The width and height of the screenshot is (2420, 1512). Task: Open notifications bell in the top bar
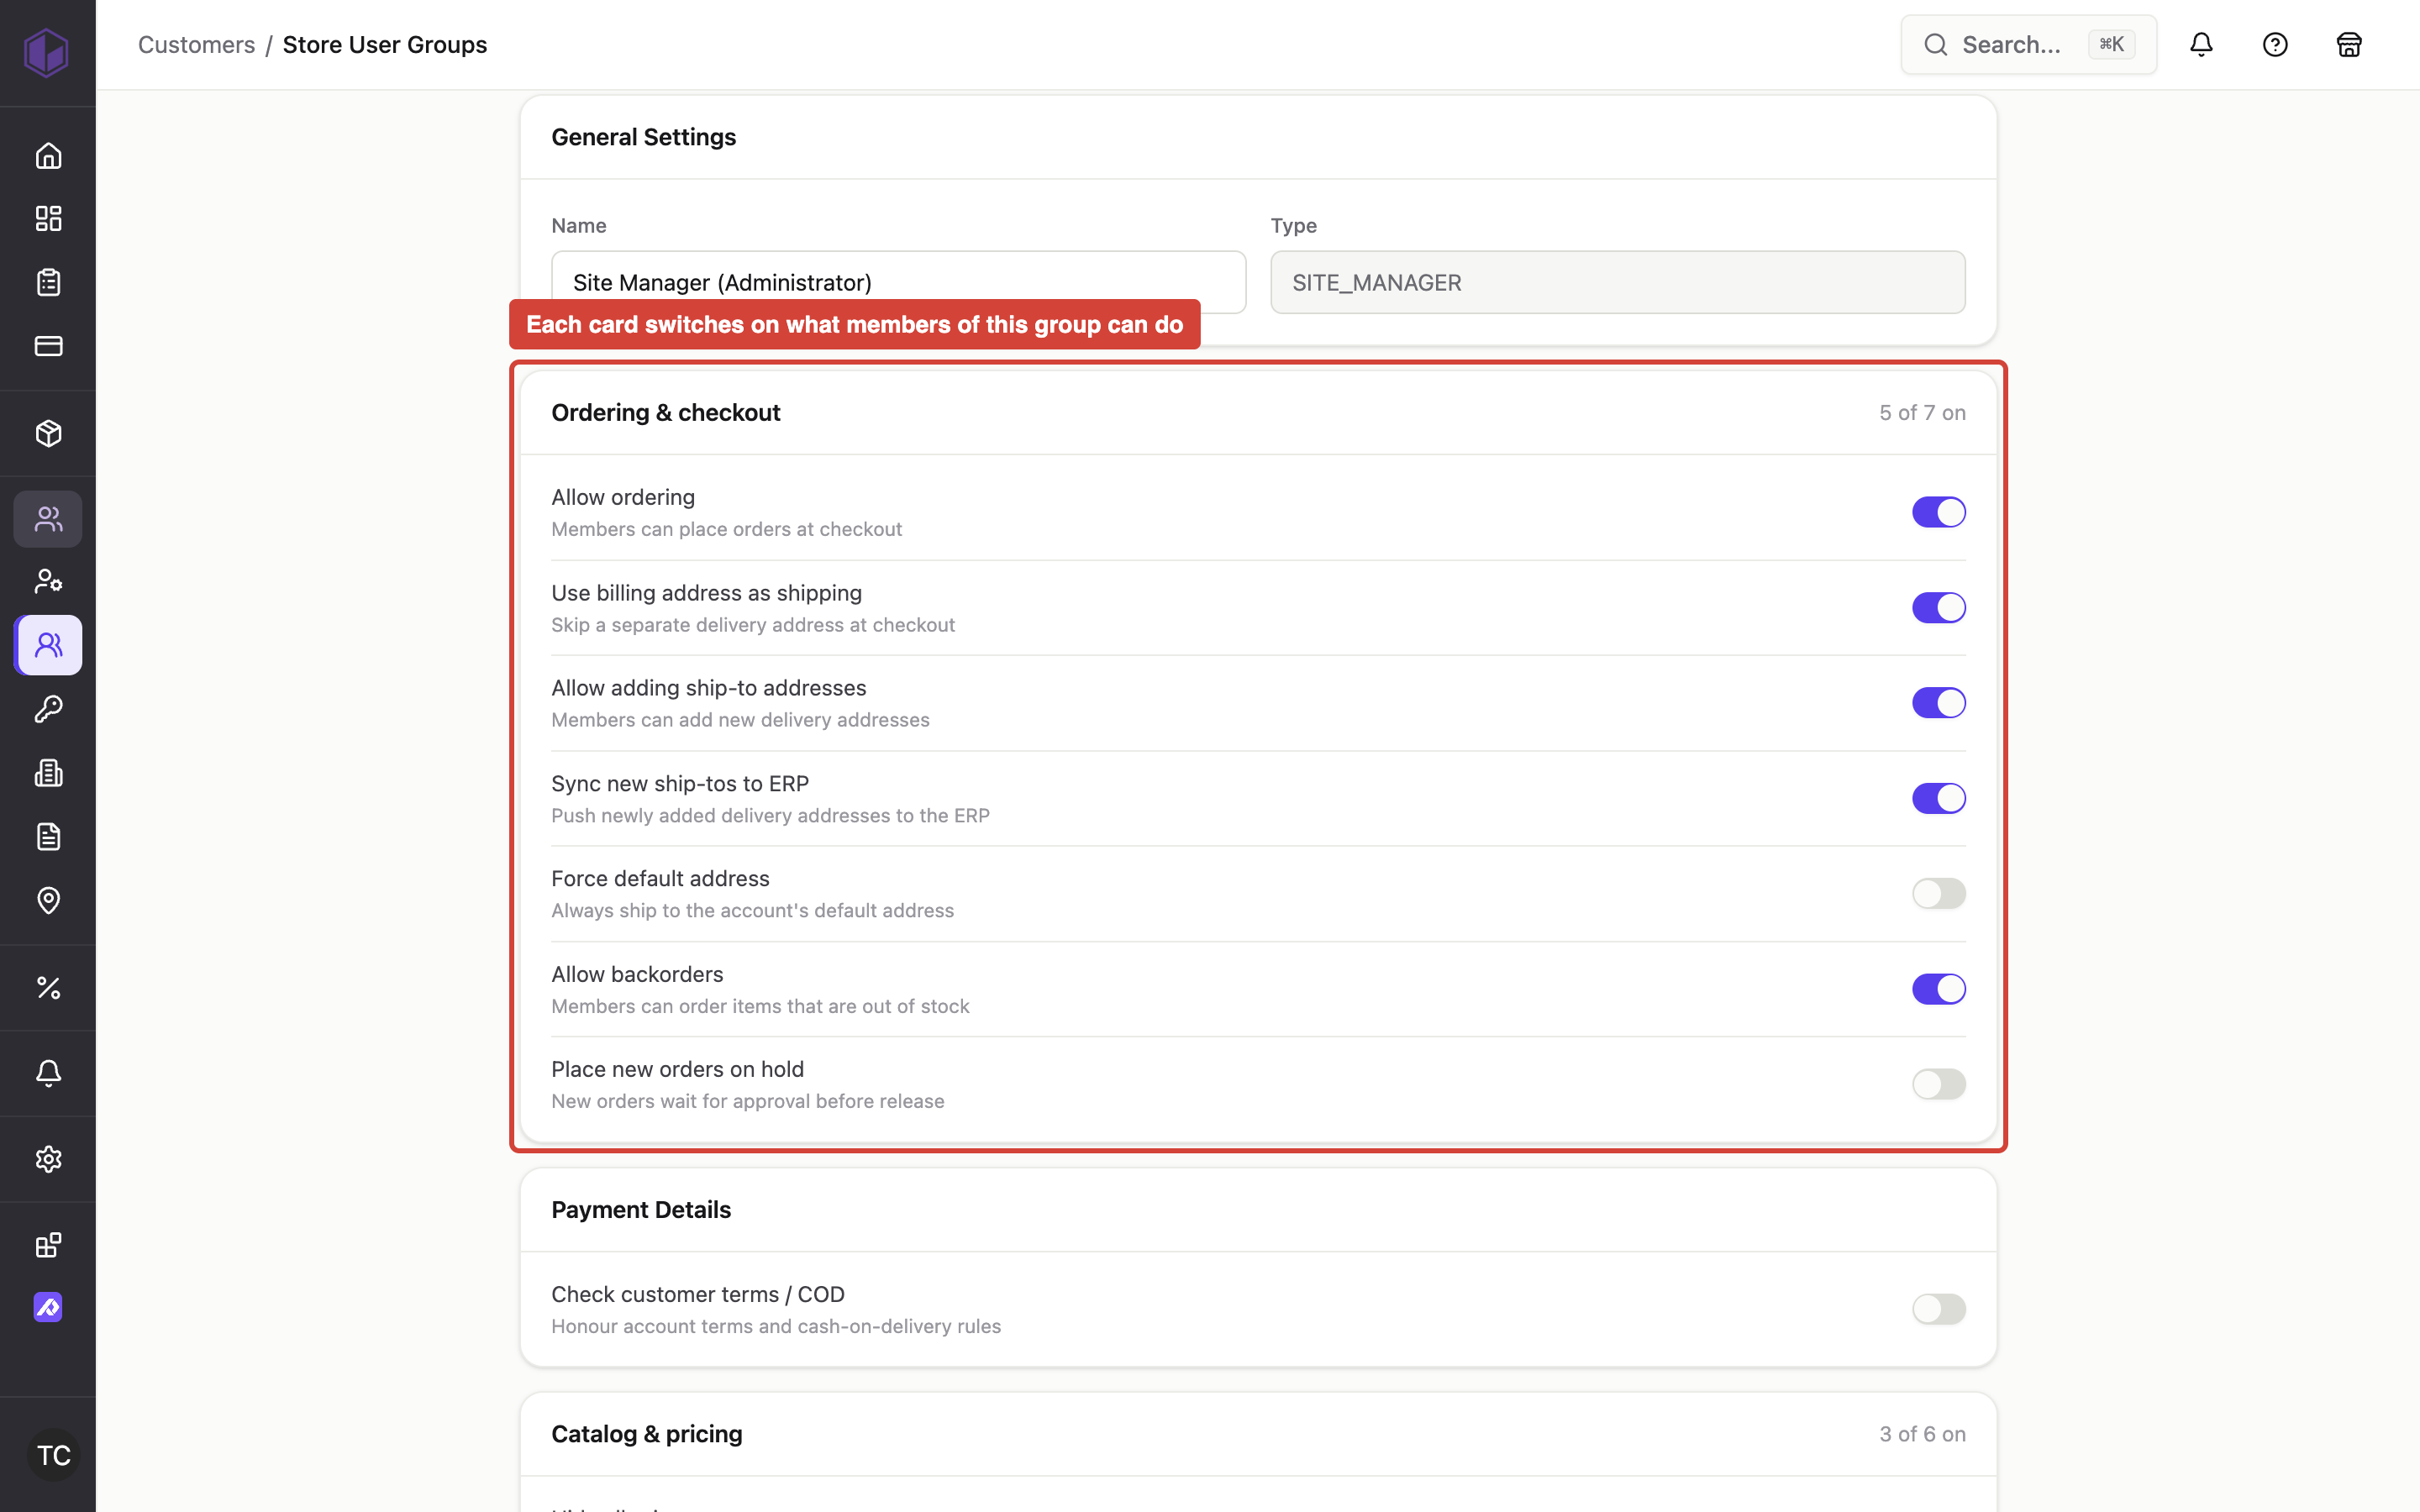tap(2201, 44)
